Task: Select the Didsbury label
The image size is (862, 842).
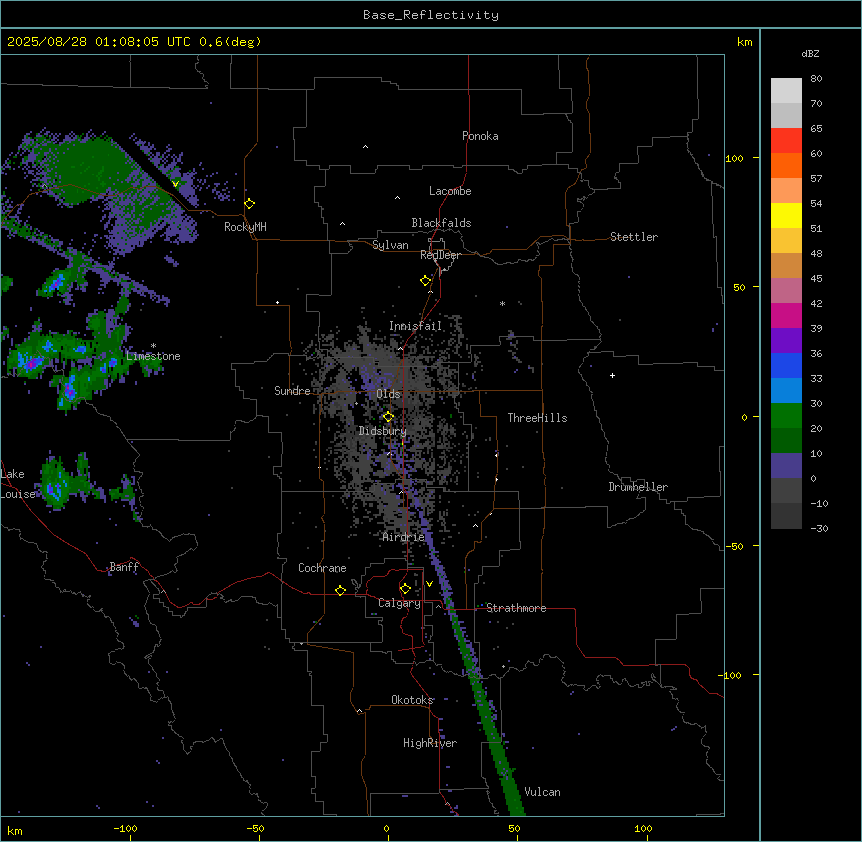Action: click(383, 431)
